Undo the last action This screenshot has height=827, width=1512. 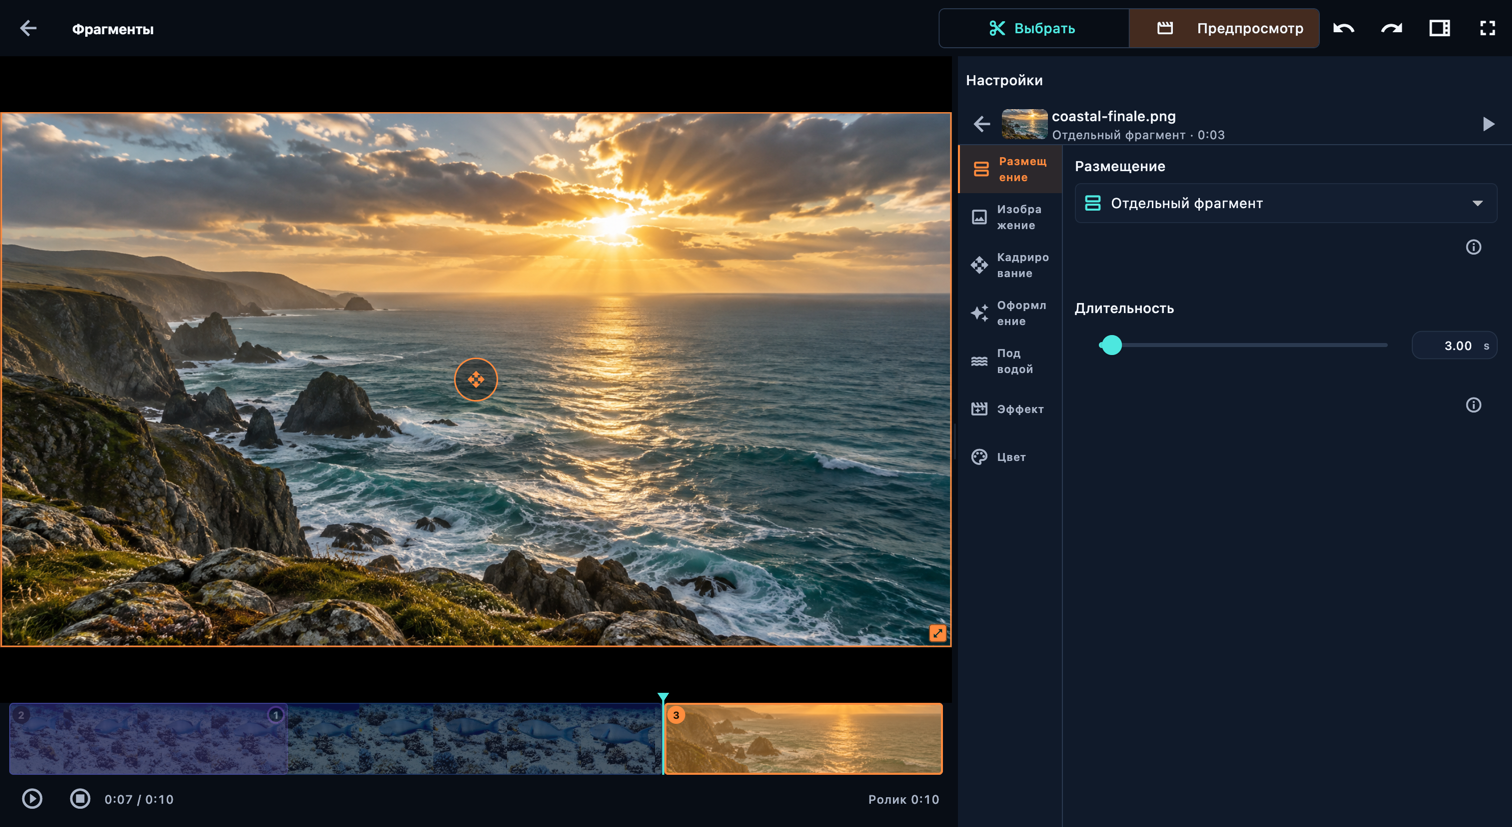(x=1344, y=28)
